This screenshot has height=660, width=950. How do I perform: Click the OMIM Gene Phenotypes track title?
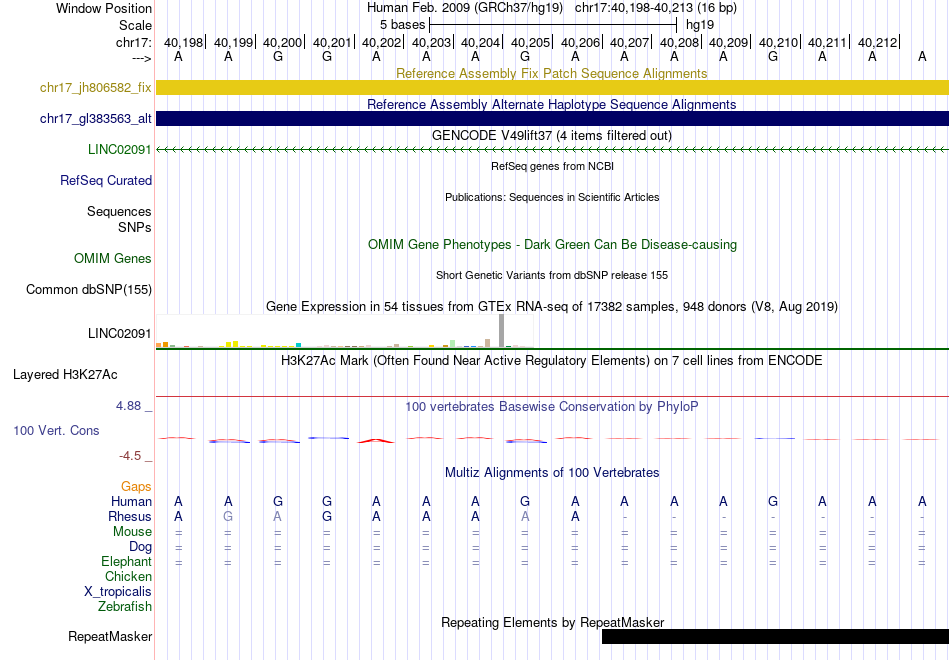(x=552, y=244)
